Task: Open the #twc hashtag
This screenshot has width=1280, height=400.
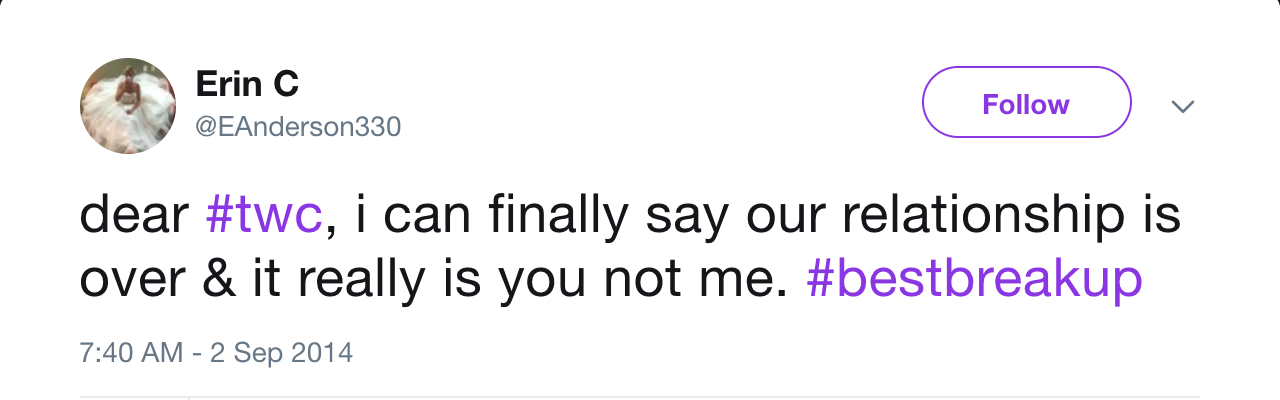Action: click(264, 216)
